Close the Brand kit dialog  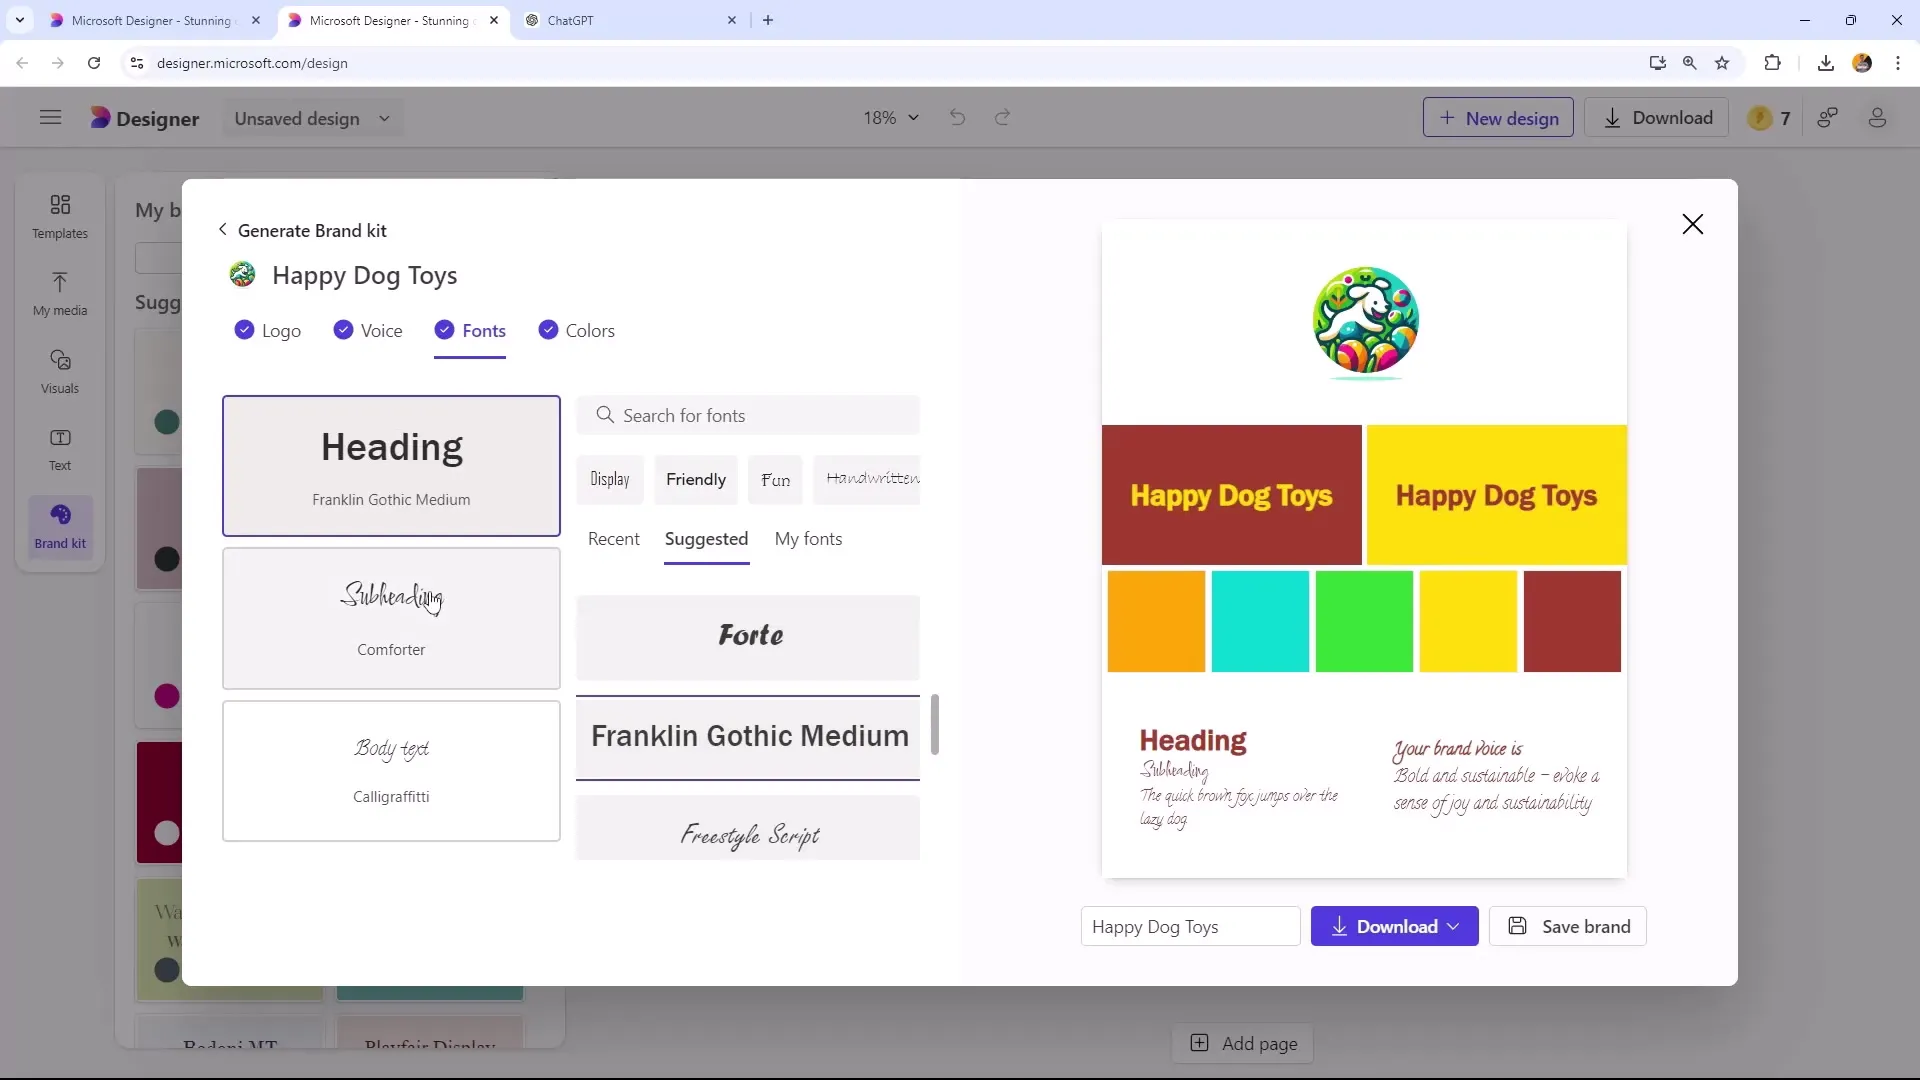1692,224
